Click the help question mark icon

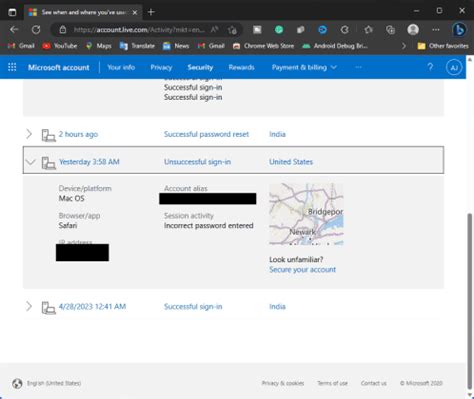click(x=430, y=67)
